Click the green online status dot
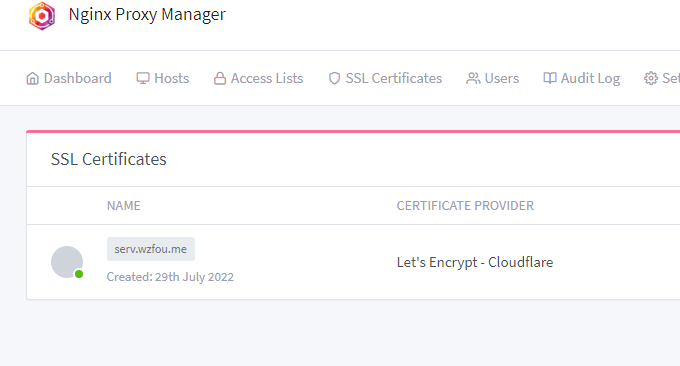 [79, 274]
